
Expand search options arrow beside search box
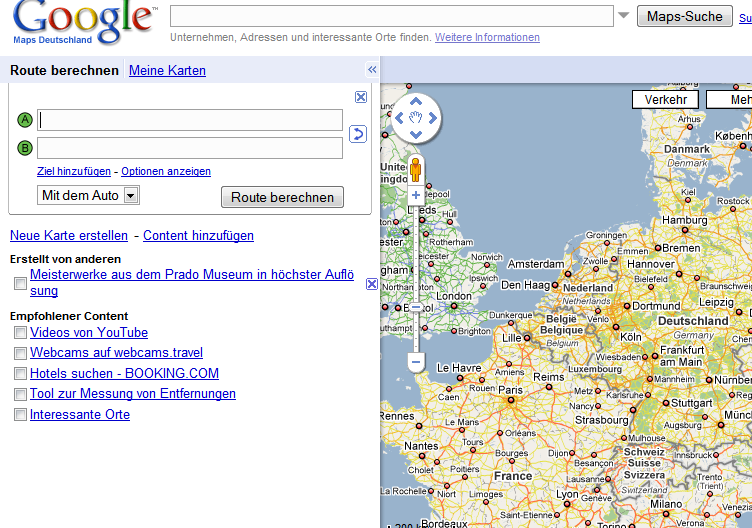pyautogui.click(x=624, y=16)
